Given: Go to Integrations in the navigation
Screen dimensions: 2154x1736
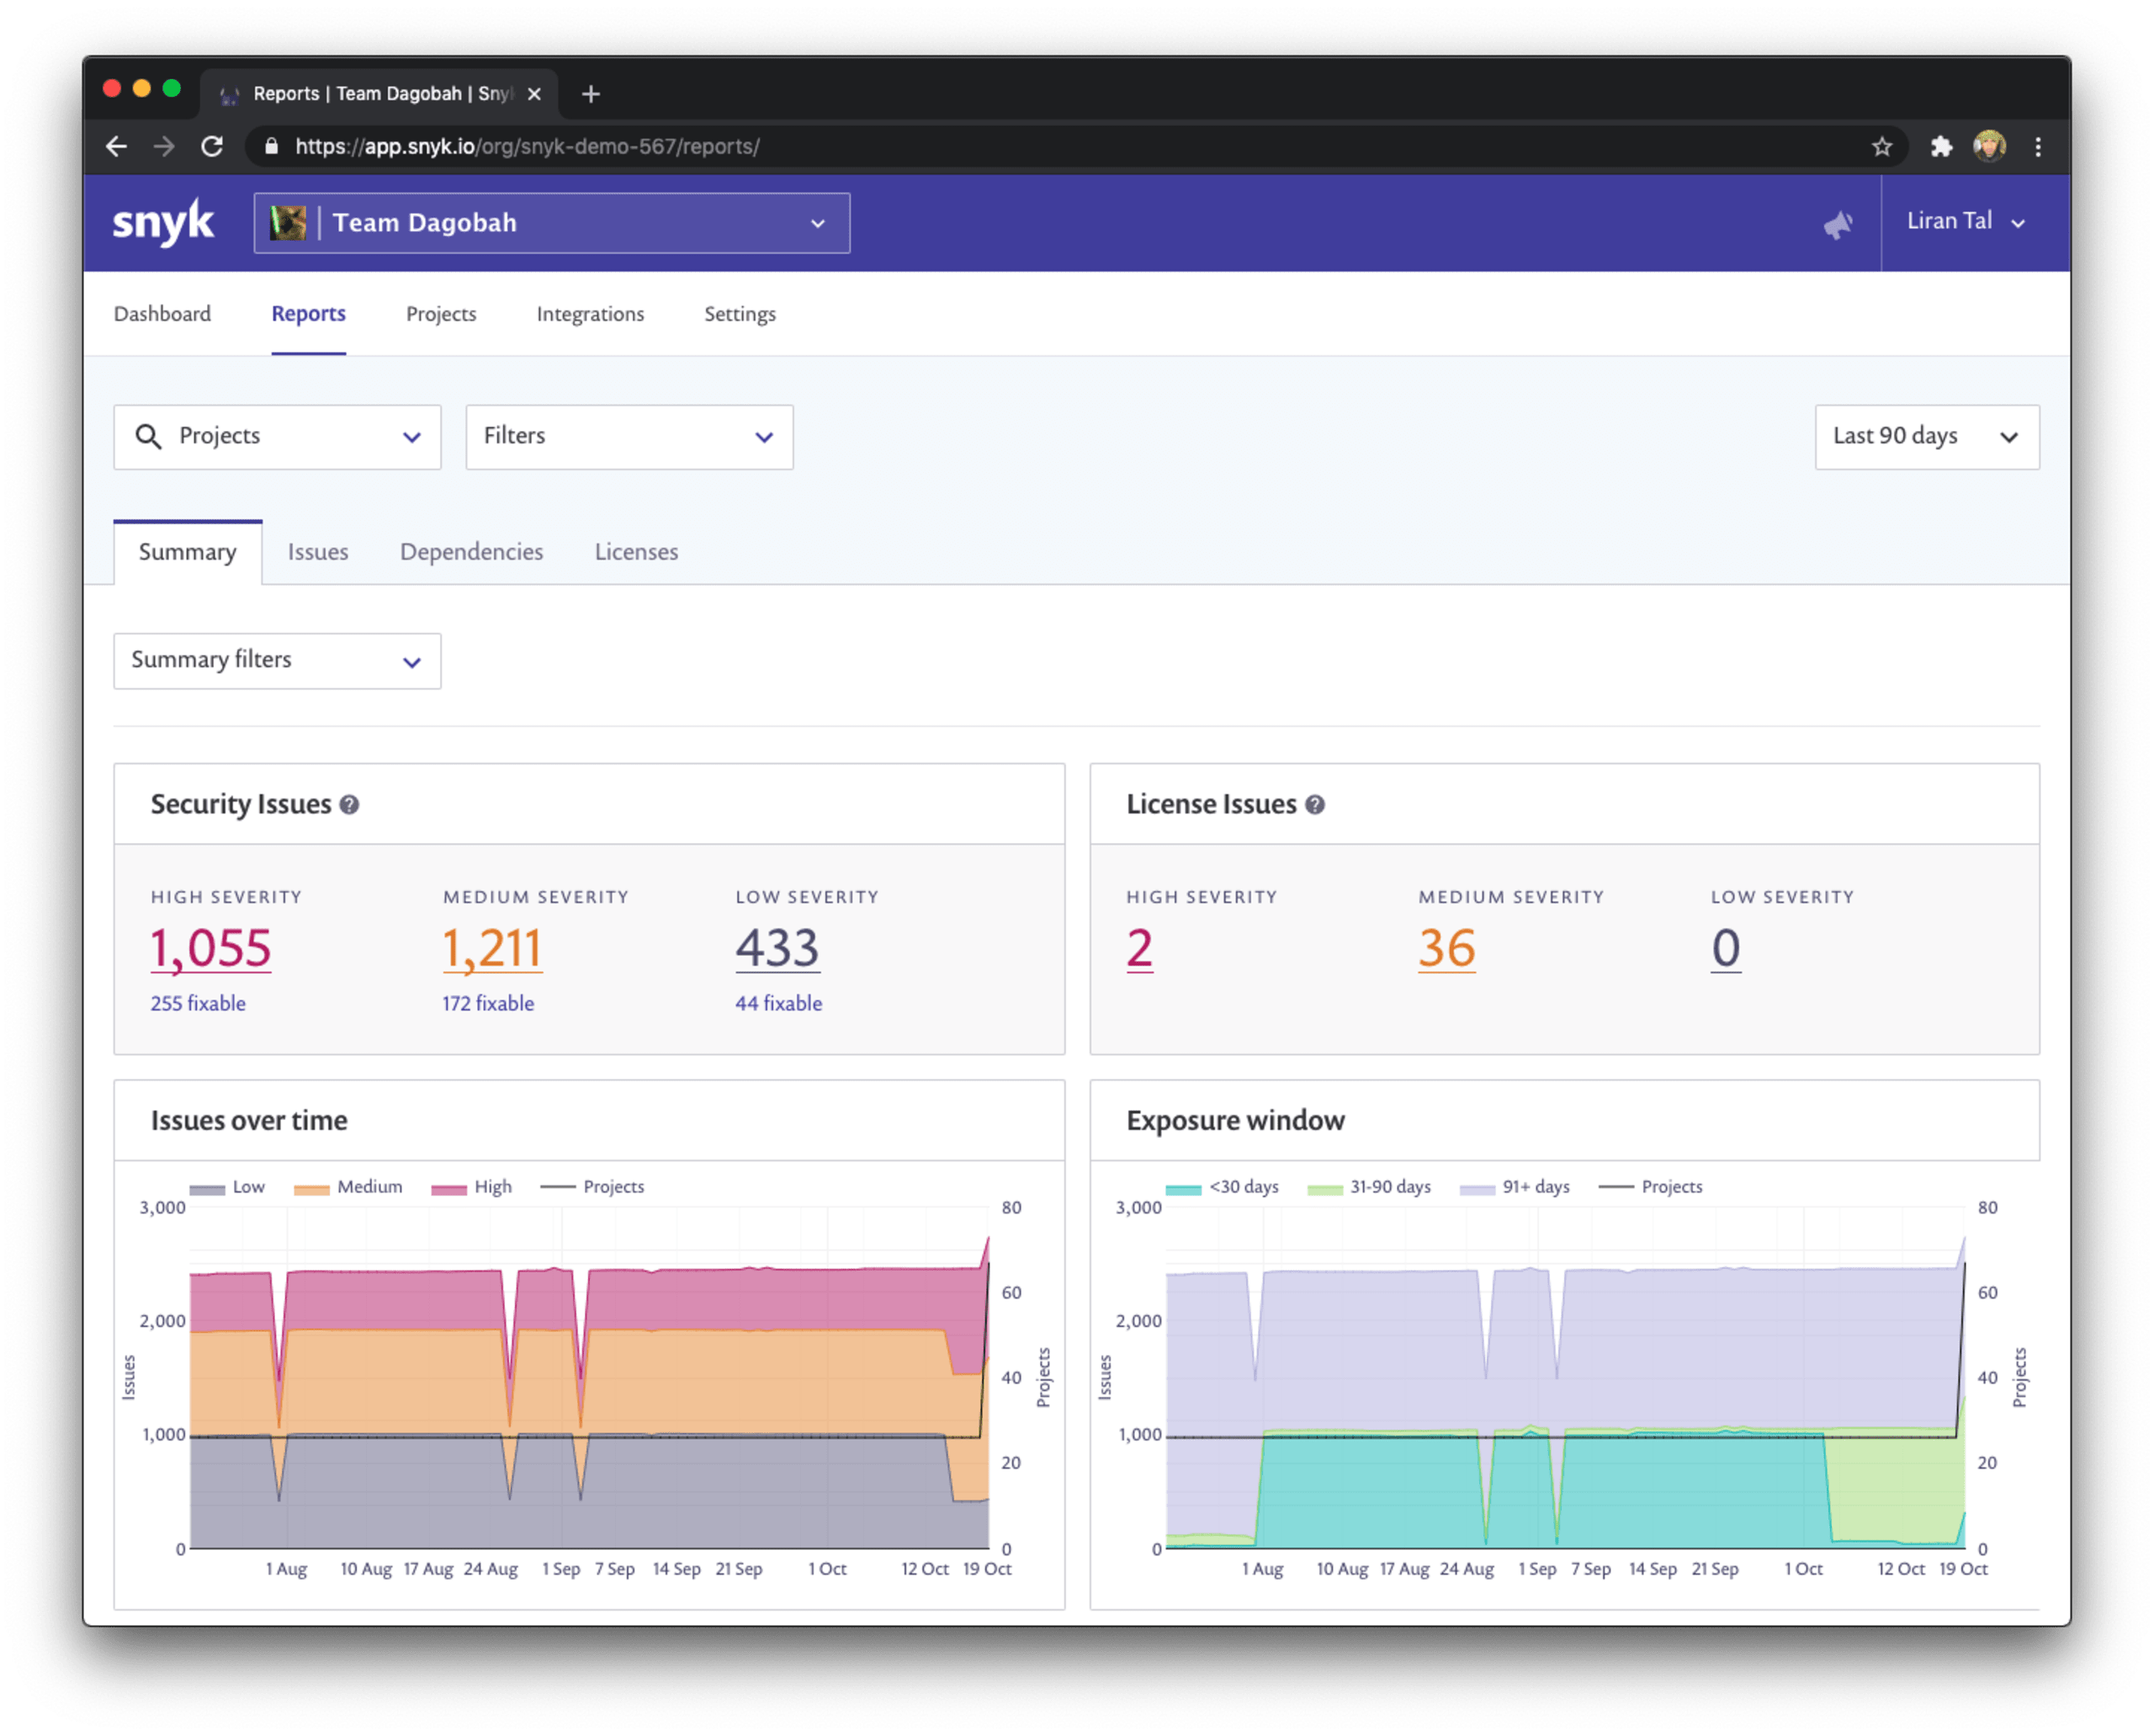Looking at the screenshot, I should point(590,314).
